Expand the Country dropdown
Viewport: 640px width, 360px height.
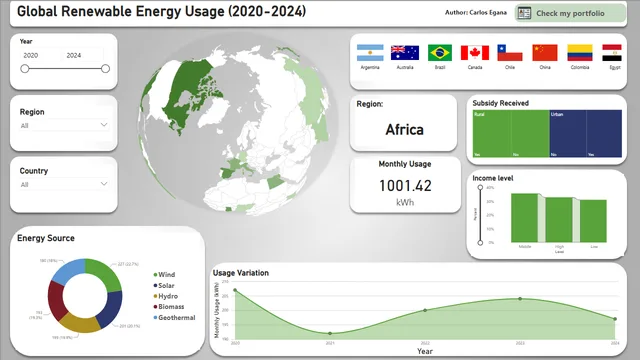point(64,184)
